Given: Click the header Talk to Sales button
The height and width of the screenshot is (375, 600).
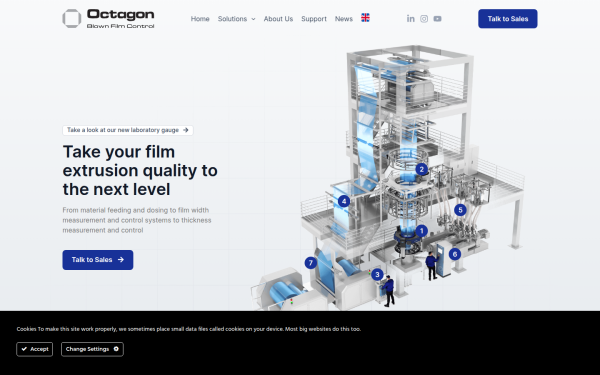Looking at the screenshot, I should point(507,19).
